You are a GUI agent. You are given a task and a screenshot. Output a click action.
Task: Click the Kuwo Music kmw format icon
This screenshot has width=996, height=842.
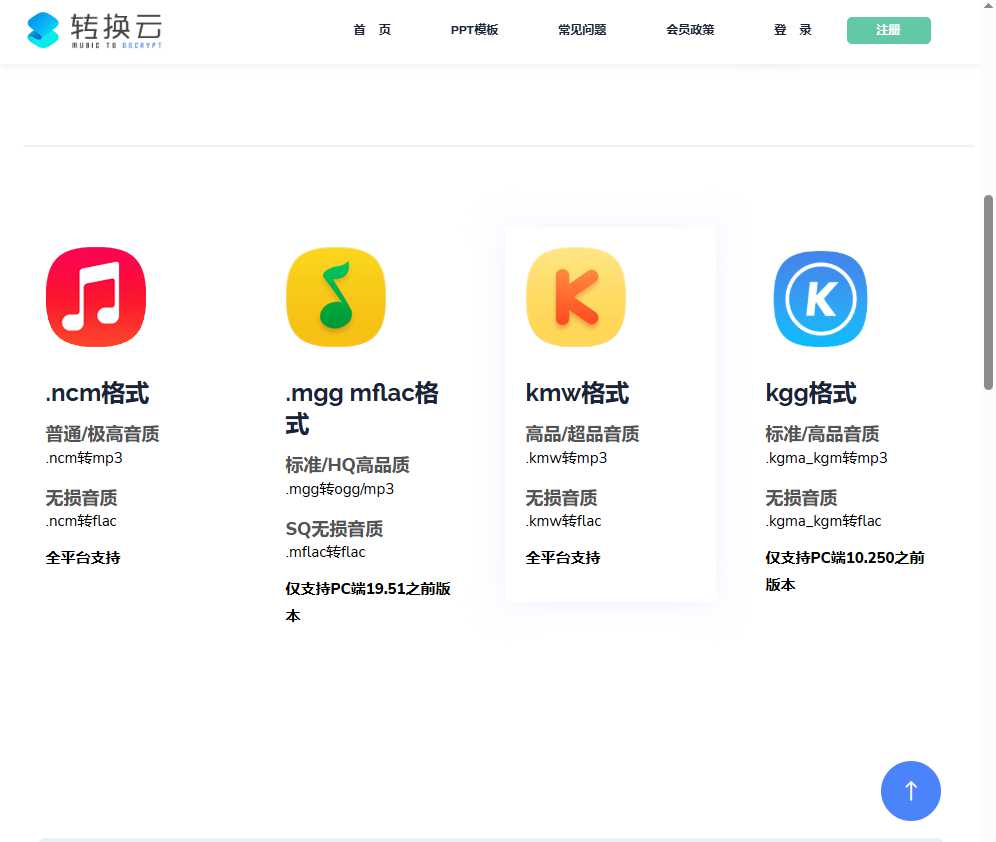(x=575, y=296)
